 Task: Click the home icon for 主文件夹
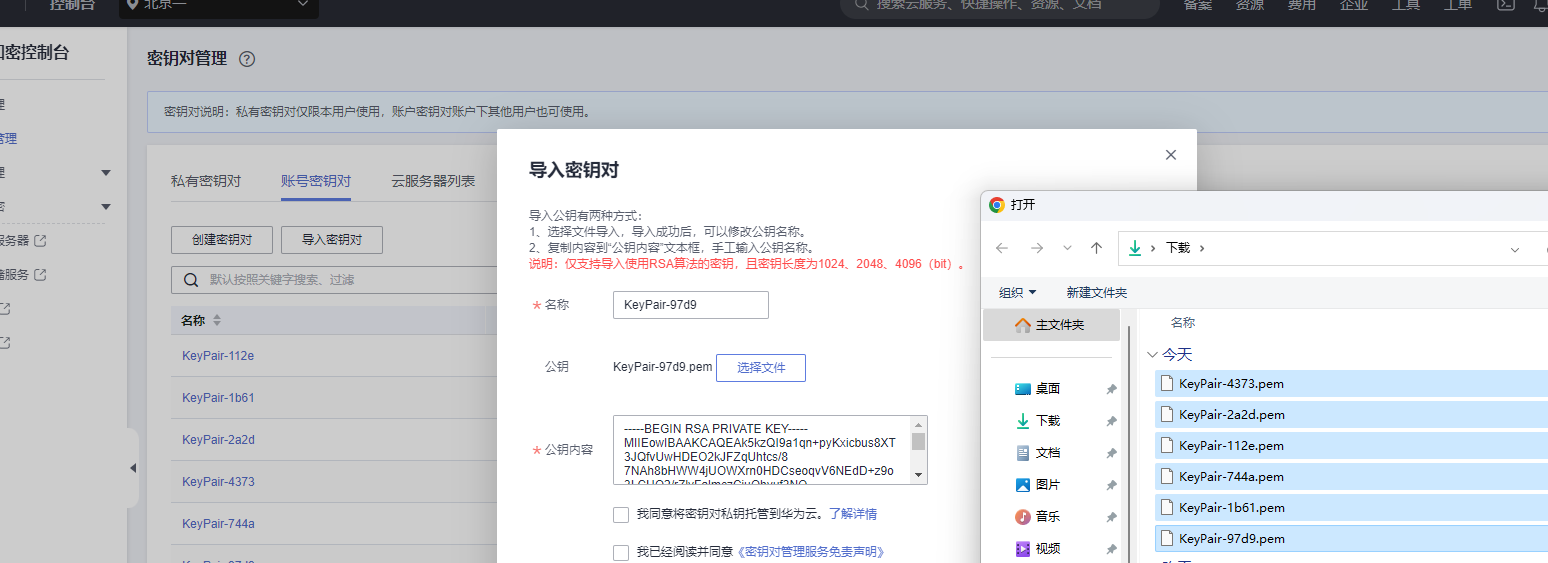(x=1023, y=325)
